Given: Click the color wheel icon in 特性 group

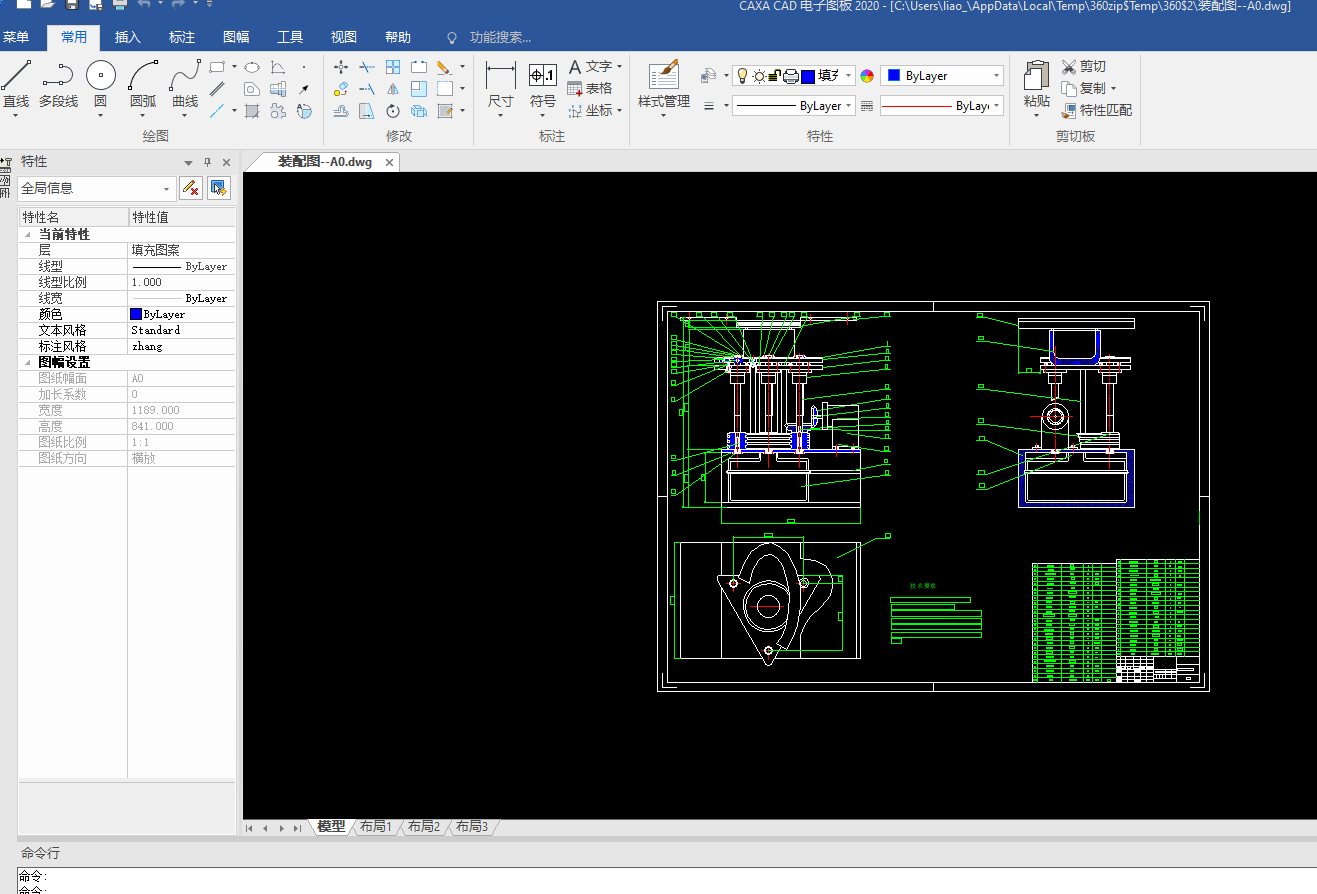Looking at the screenshot, I should pos(867,76).
